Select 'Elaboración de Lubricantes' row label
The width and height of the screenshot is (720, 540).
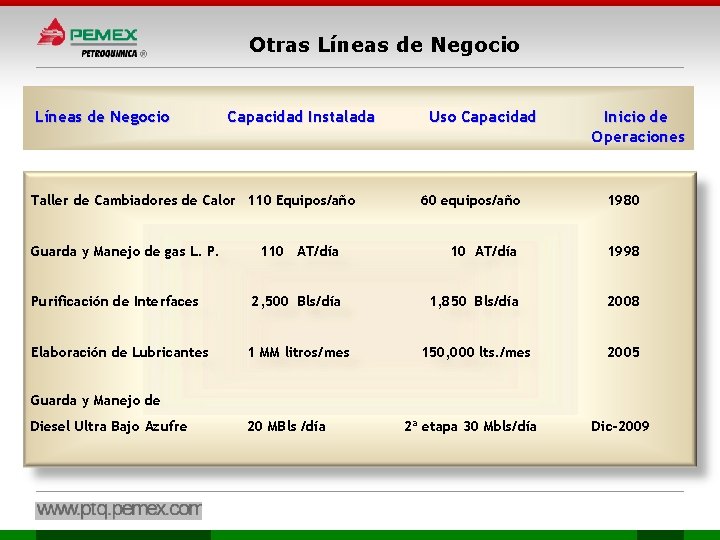point(119,352)
